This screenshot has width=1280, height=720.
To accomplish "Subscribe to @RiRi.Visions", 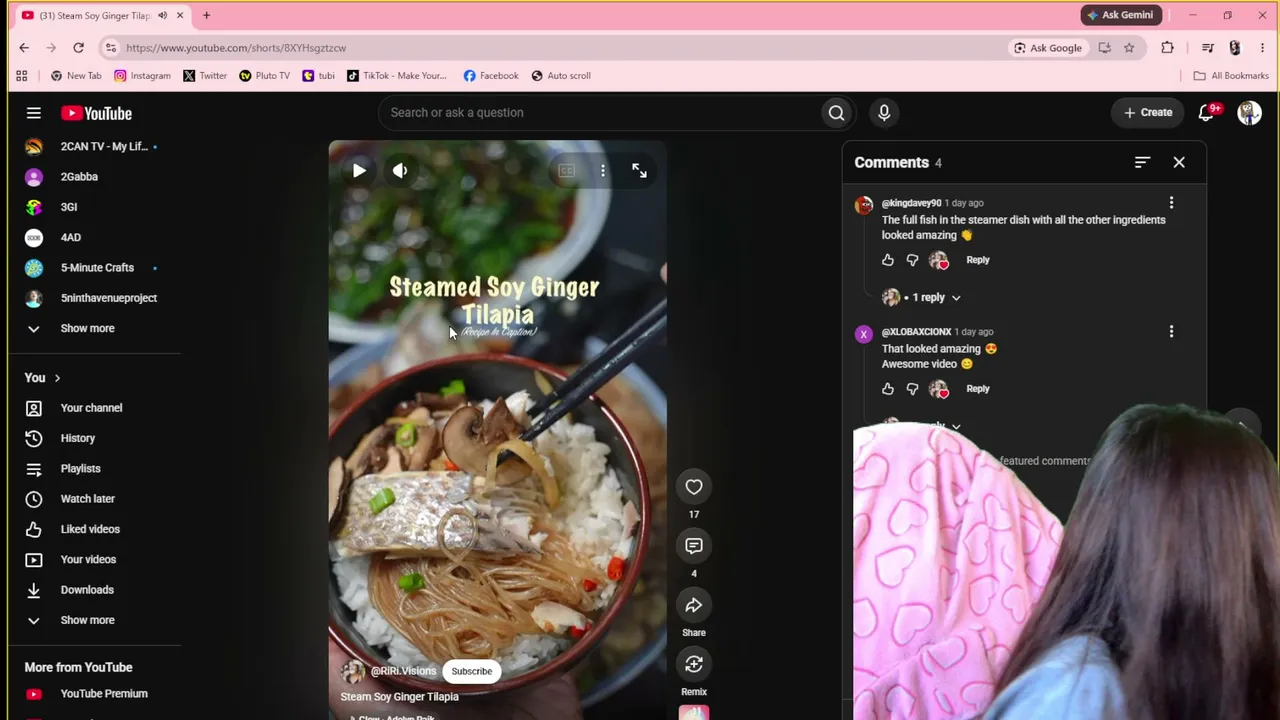I will coord(471,672).
